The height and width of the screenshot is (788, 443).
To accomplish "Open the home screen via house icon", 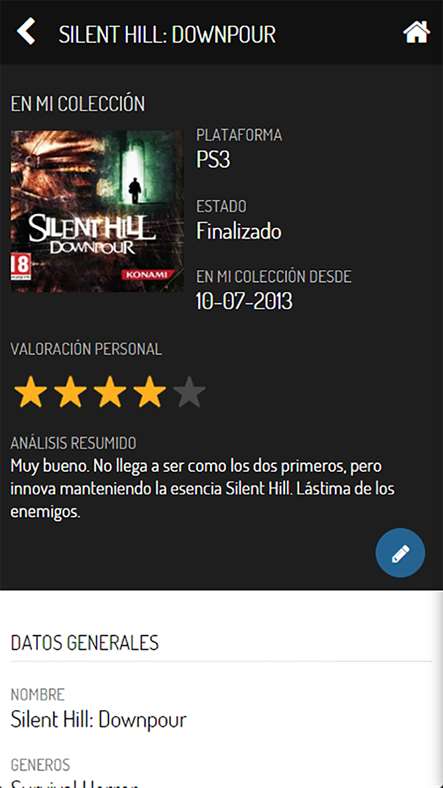I will pyautogui.click(x=416, y=32).
